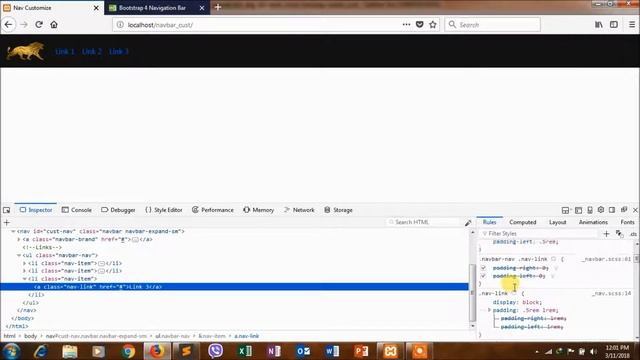Switch to the Console tab

pos(77,210)
